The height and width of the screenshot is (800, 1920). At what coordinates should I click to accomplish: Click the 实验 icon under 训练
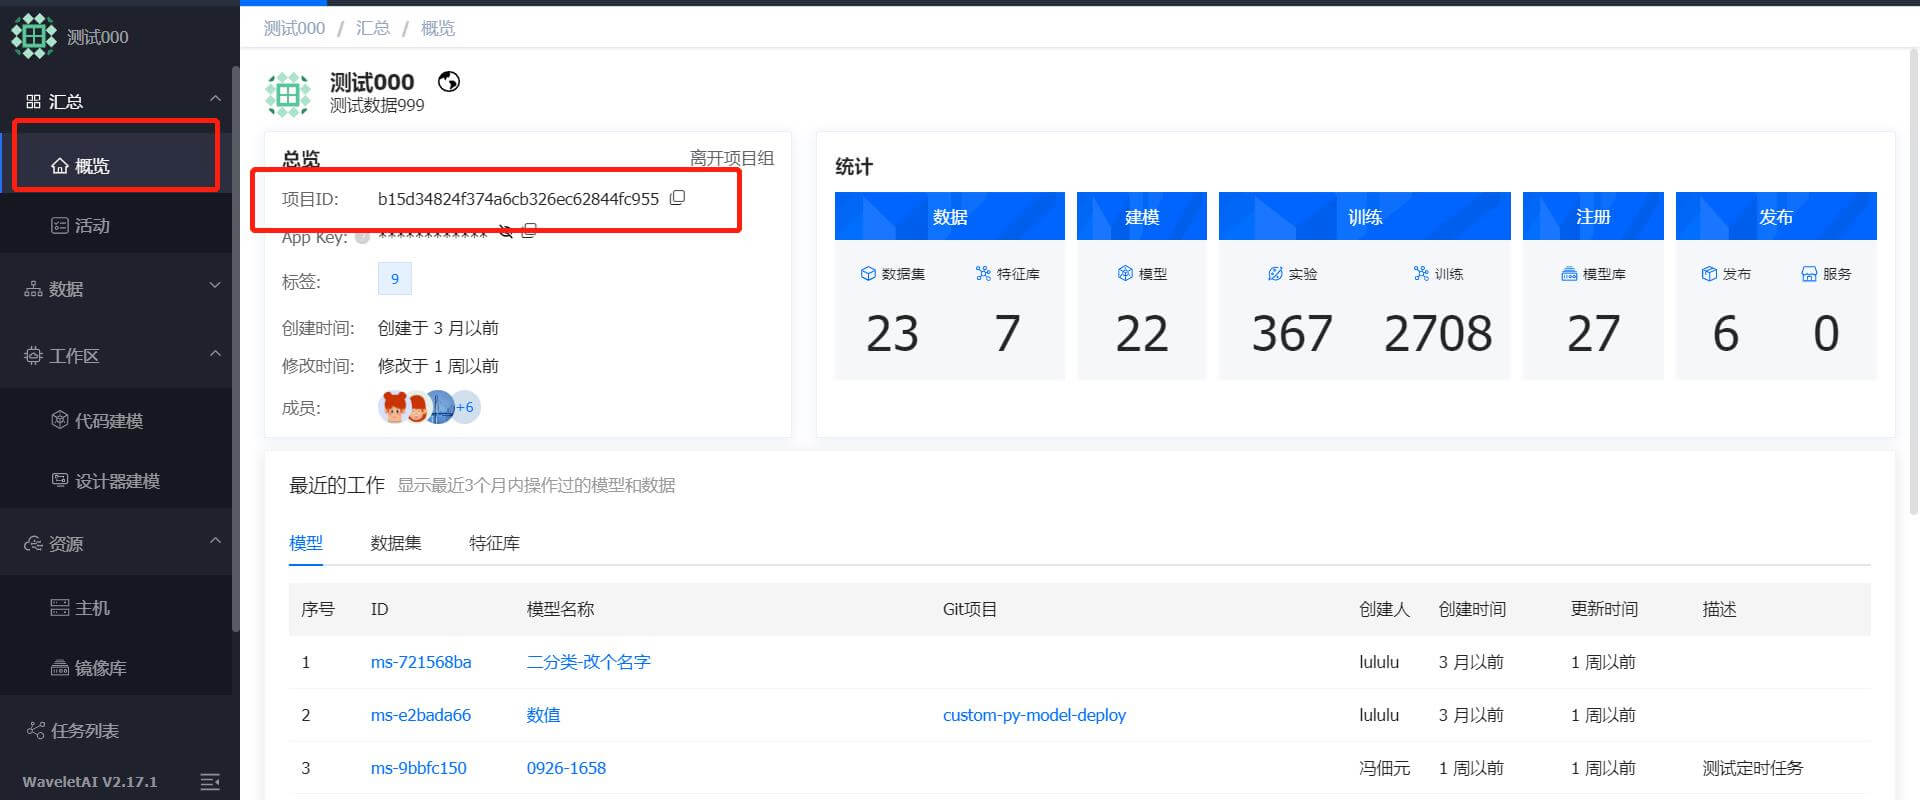click(x=1275, y=273)
